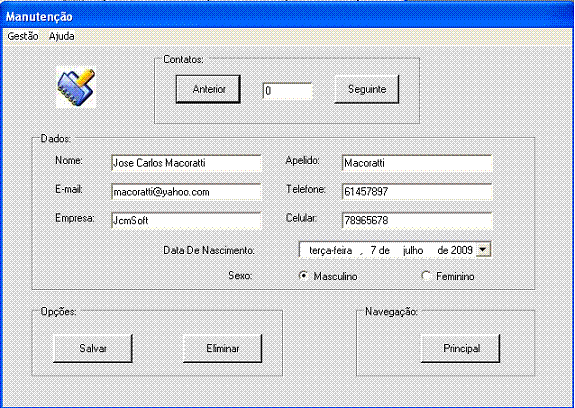Click the Apelido text field
The width and height of the screenshot is (575, 408).
click(417, 163)
